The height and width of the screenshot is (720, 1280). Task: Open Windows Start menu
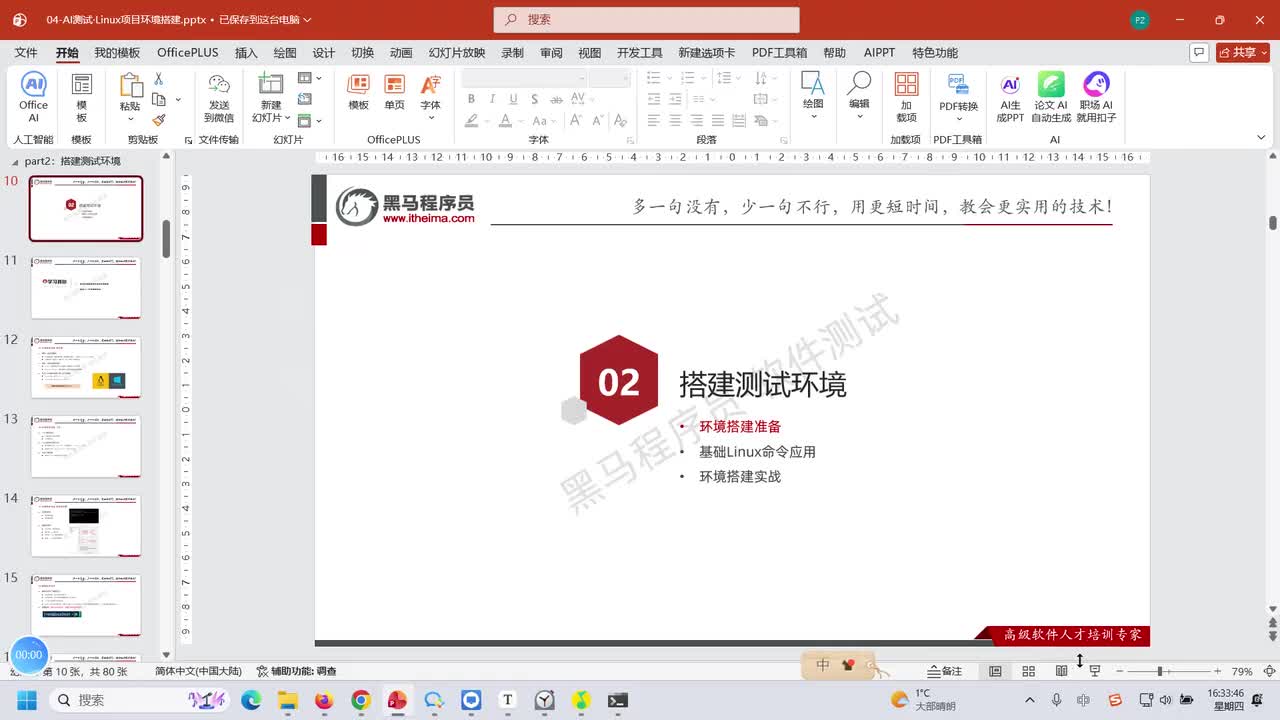(27, 700)
